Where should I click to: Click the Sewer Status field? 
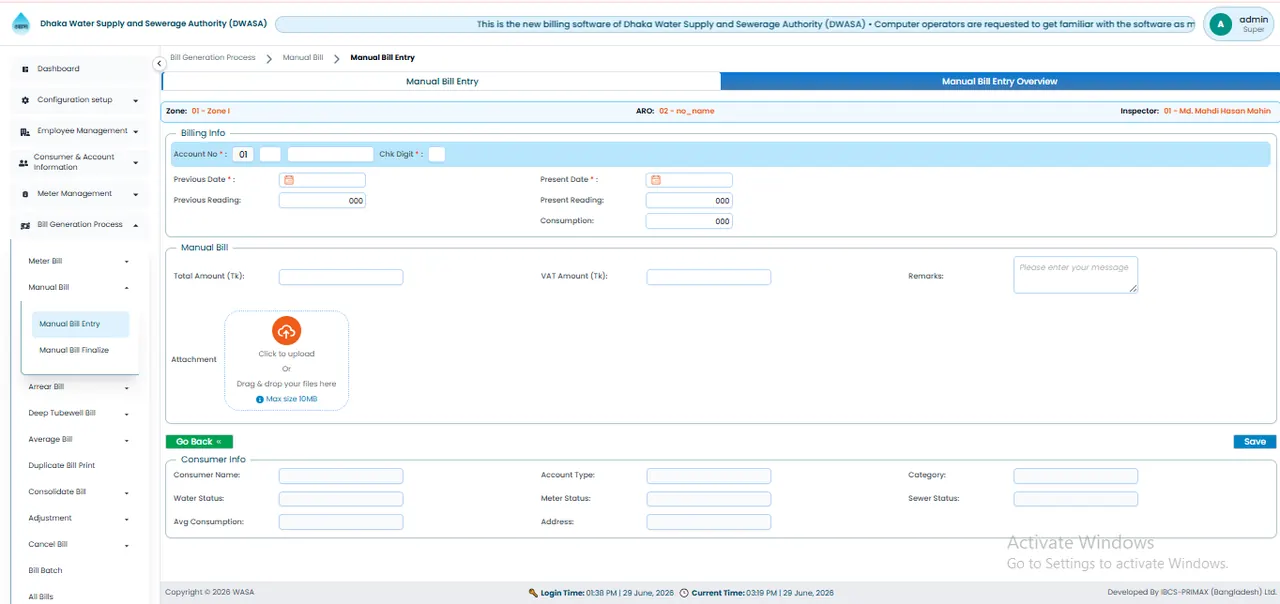click(1076, 499)
